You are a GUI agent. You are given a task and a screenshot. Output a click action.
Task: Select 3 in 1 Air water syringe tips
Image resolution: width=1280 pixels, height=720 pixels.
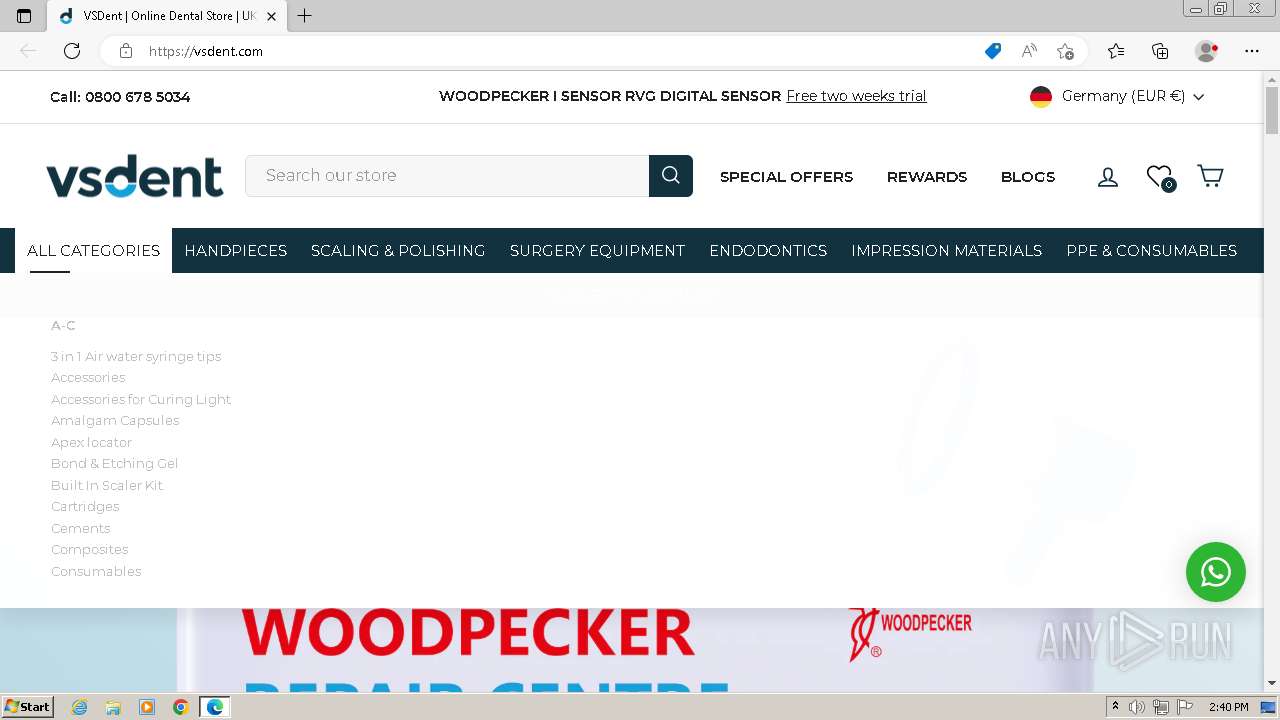click(136, 356)
